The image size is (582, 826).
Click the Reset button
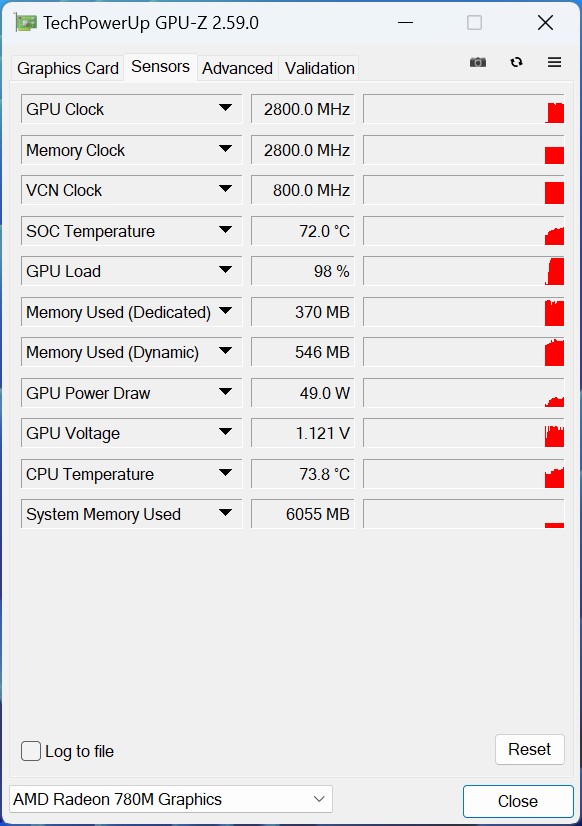pyautogui.click(x=529, y=749)
